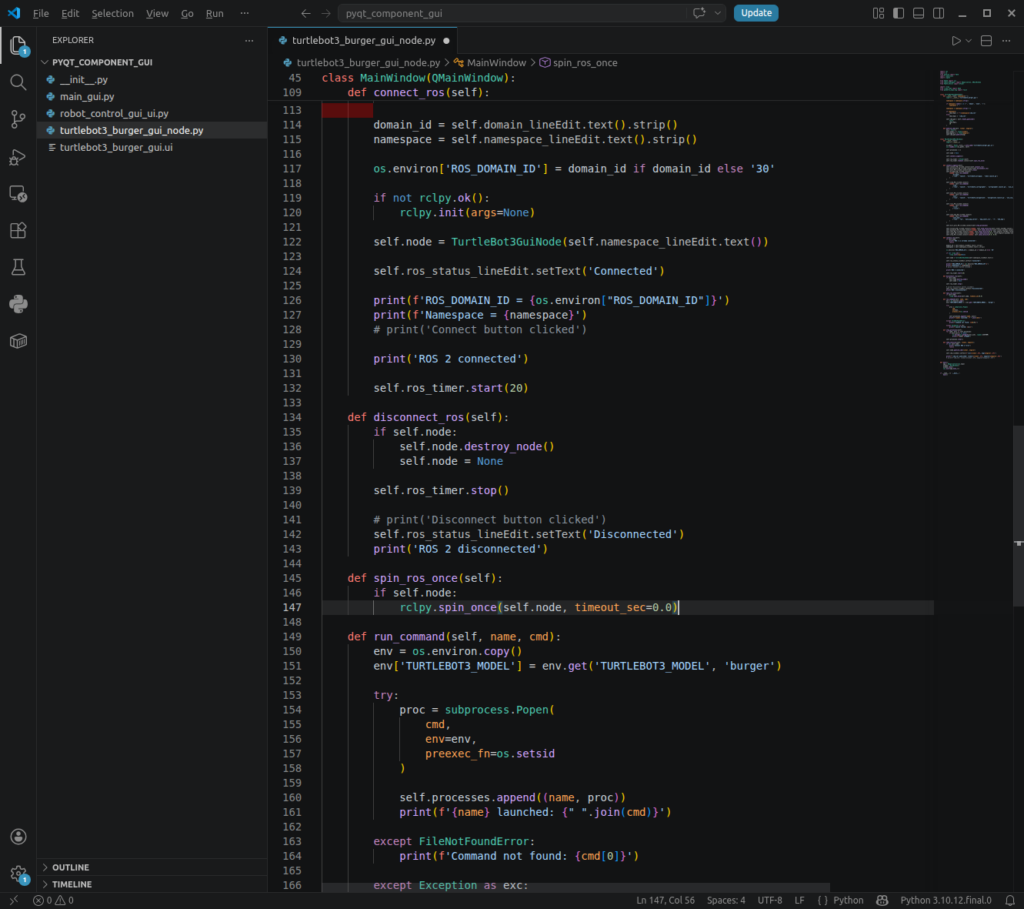Screen dimensions: 1024x909
Task: Select the Python 3.10.12 interpreter
Action: 946,901
